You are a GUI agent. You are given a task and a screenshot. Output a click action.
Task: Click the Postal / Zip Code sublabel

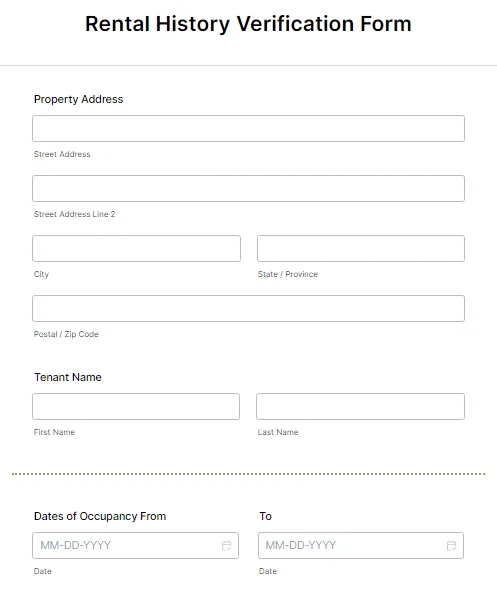coord(66,334)
